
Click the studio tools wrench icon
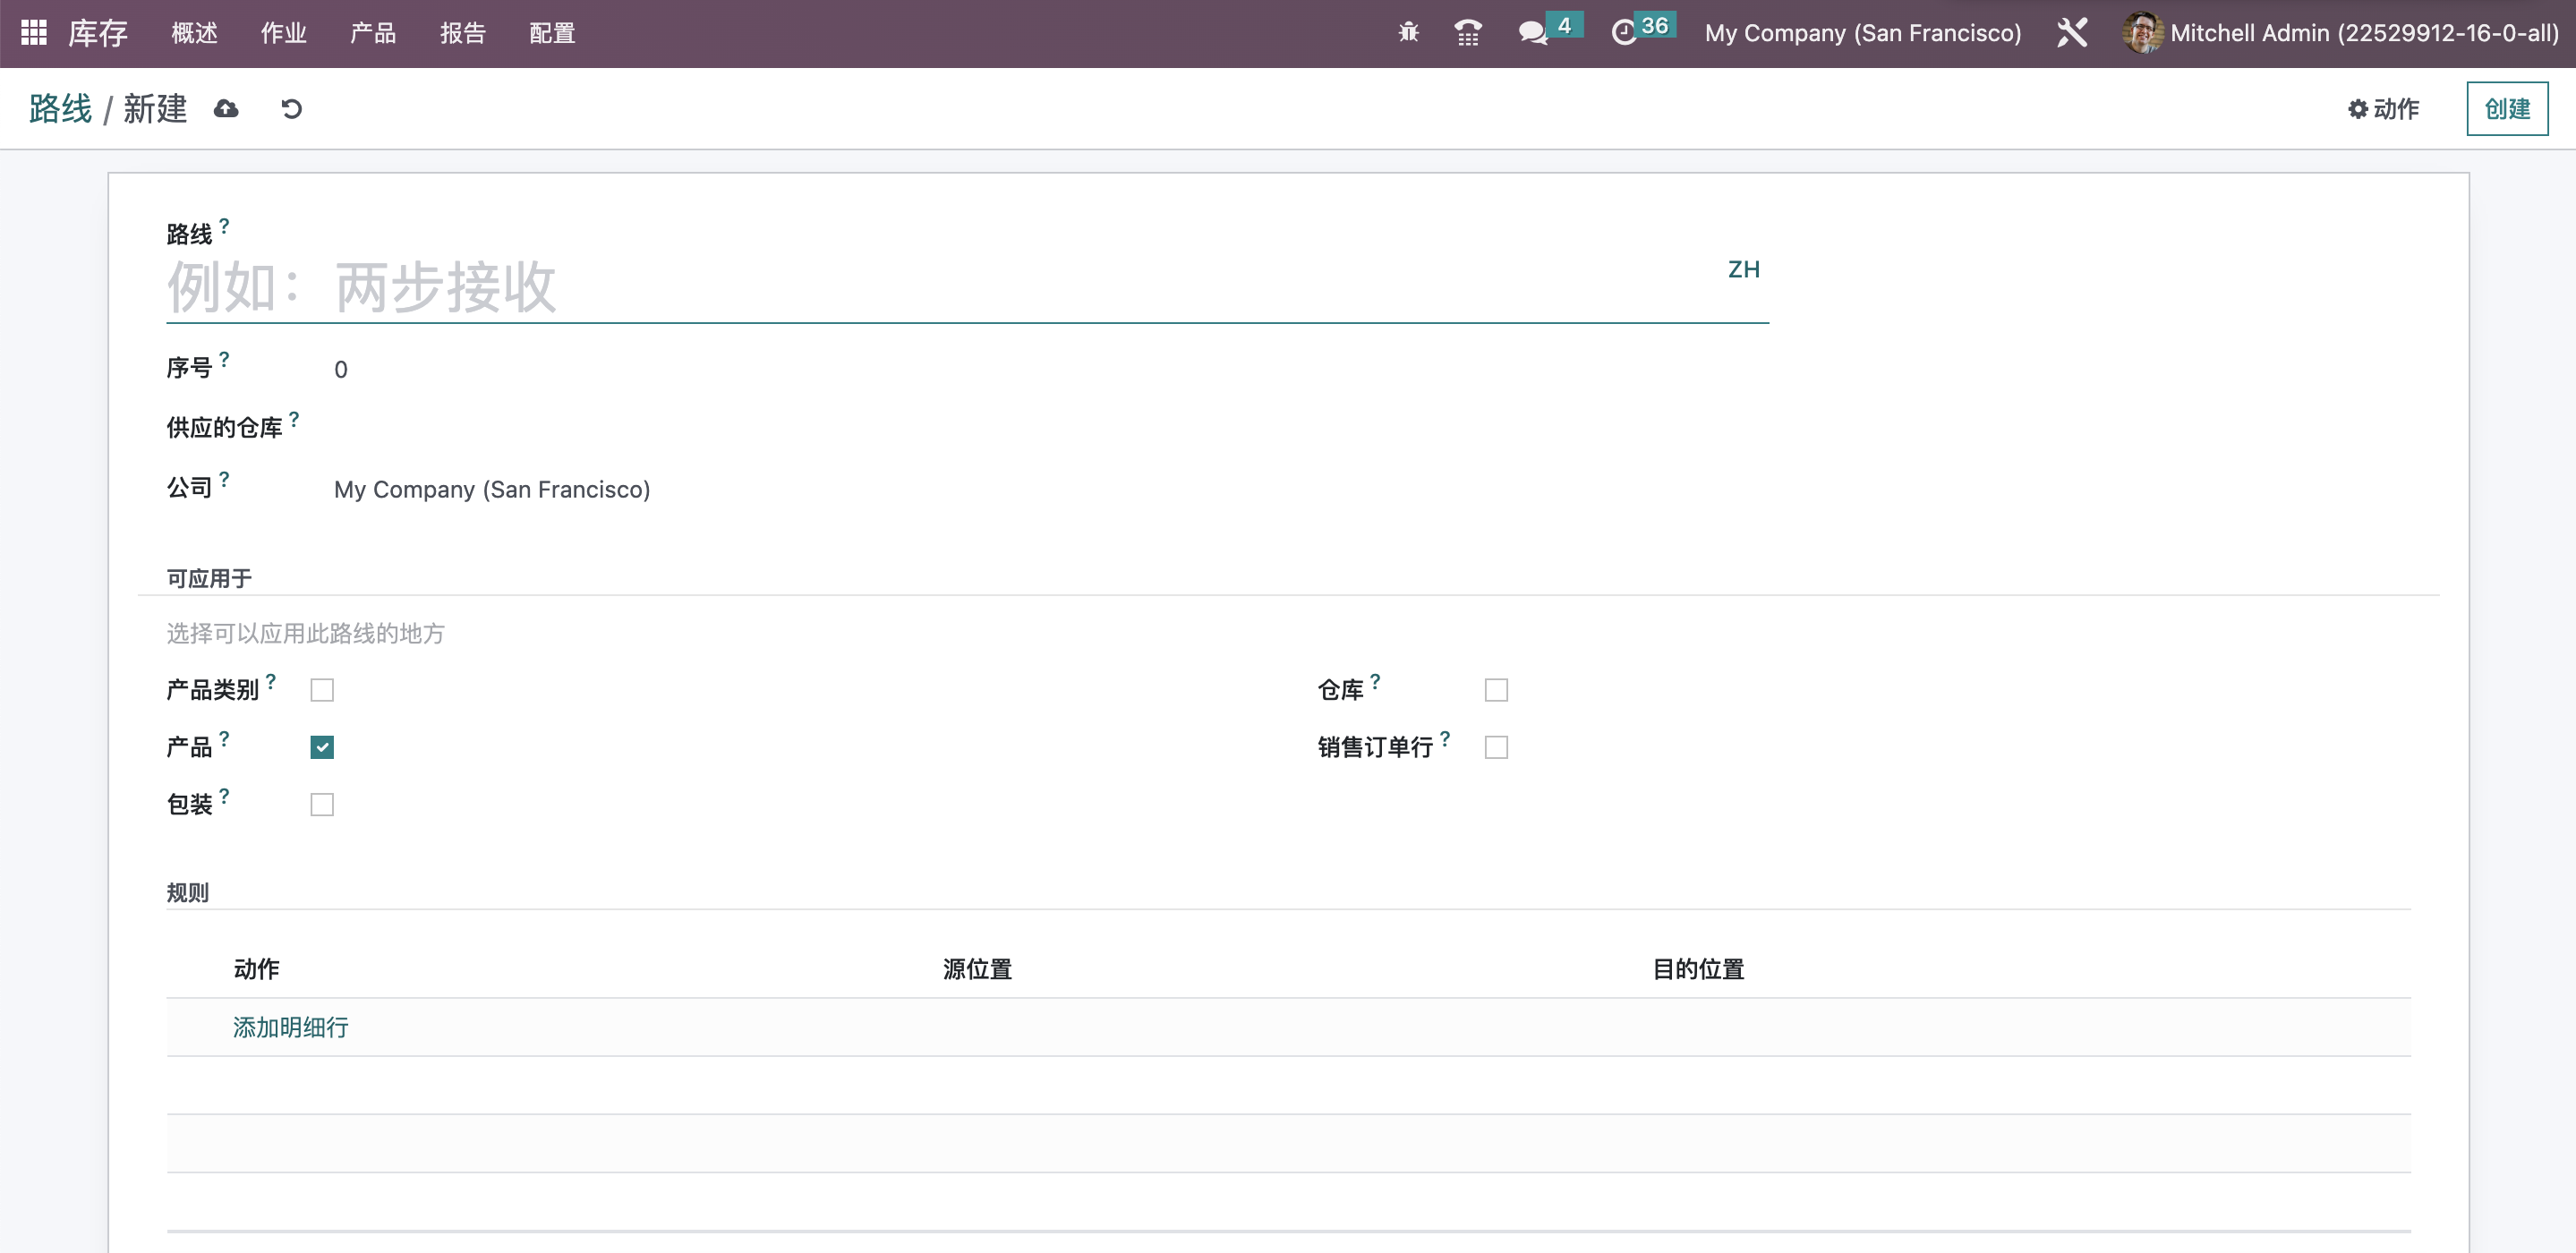2072,33
